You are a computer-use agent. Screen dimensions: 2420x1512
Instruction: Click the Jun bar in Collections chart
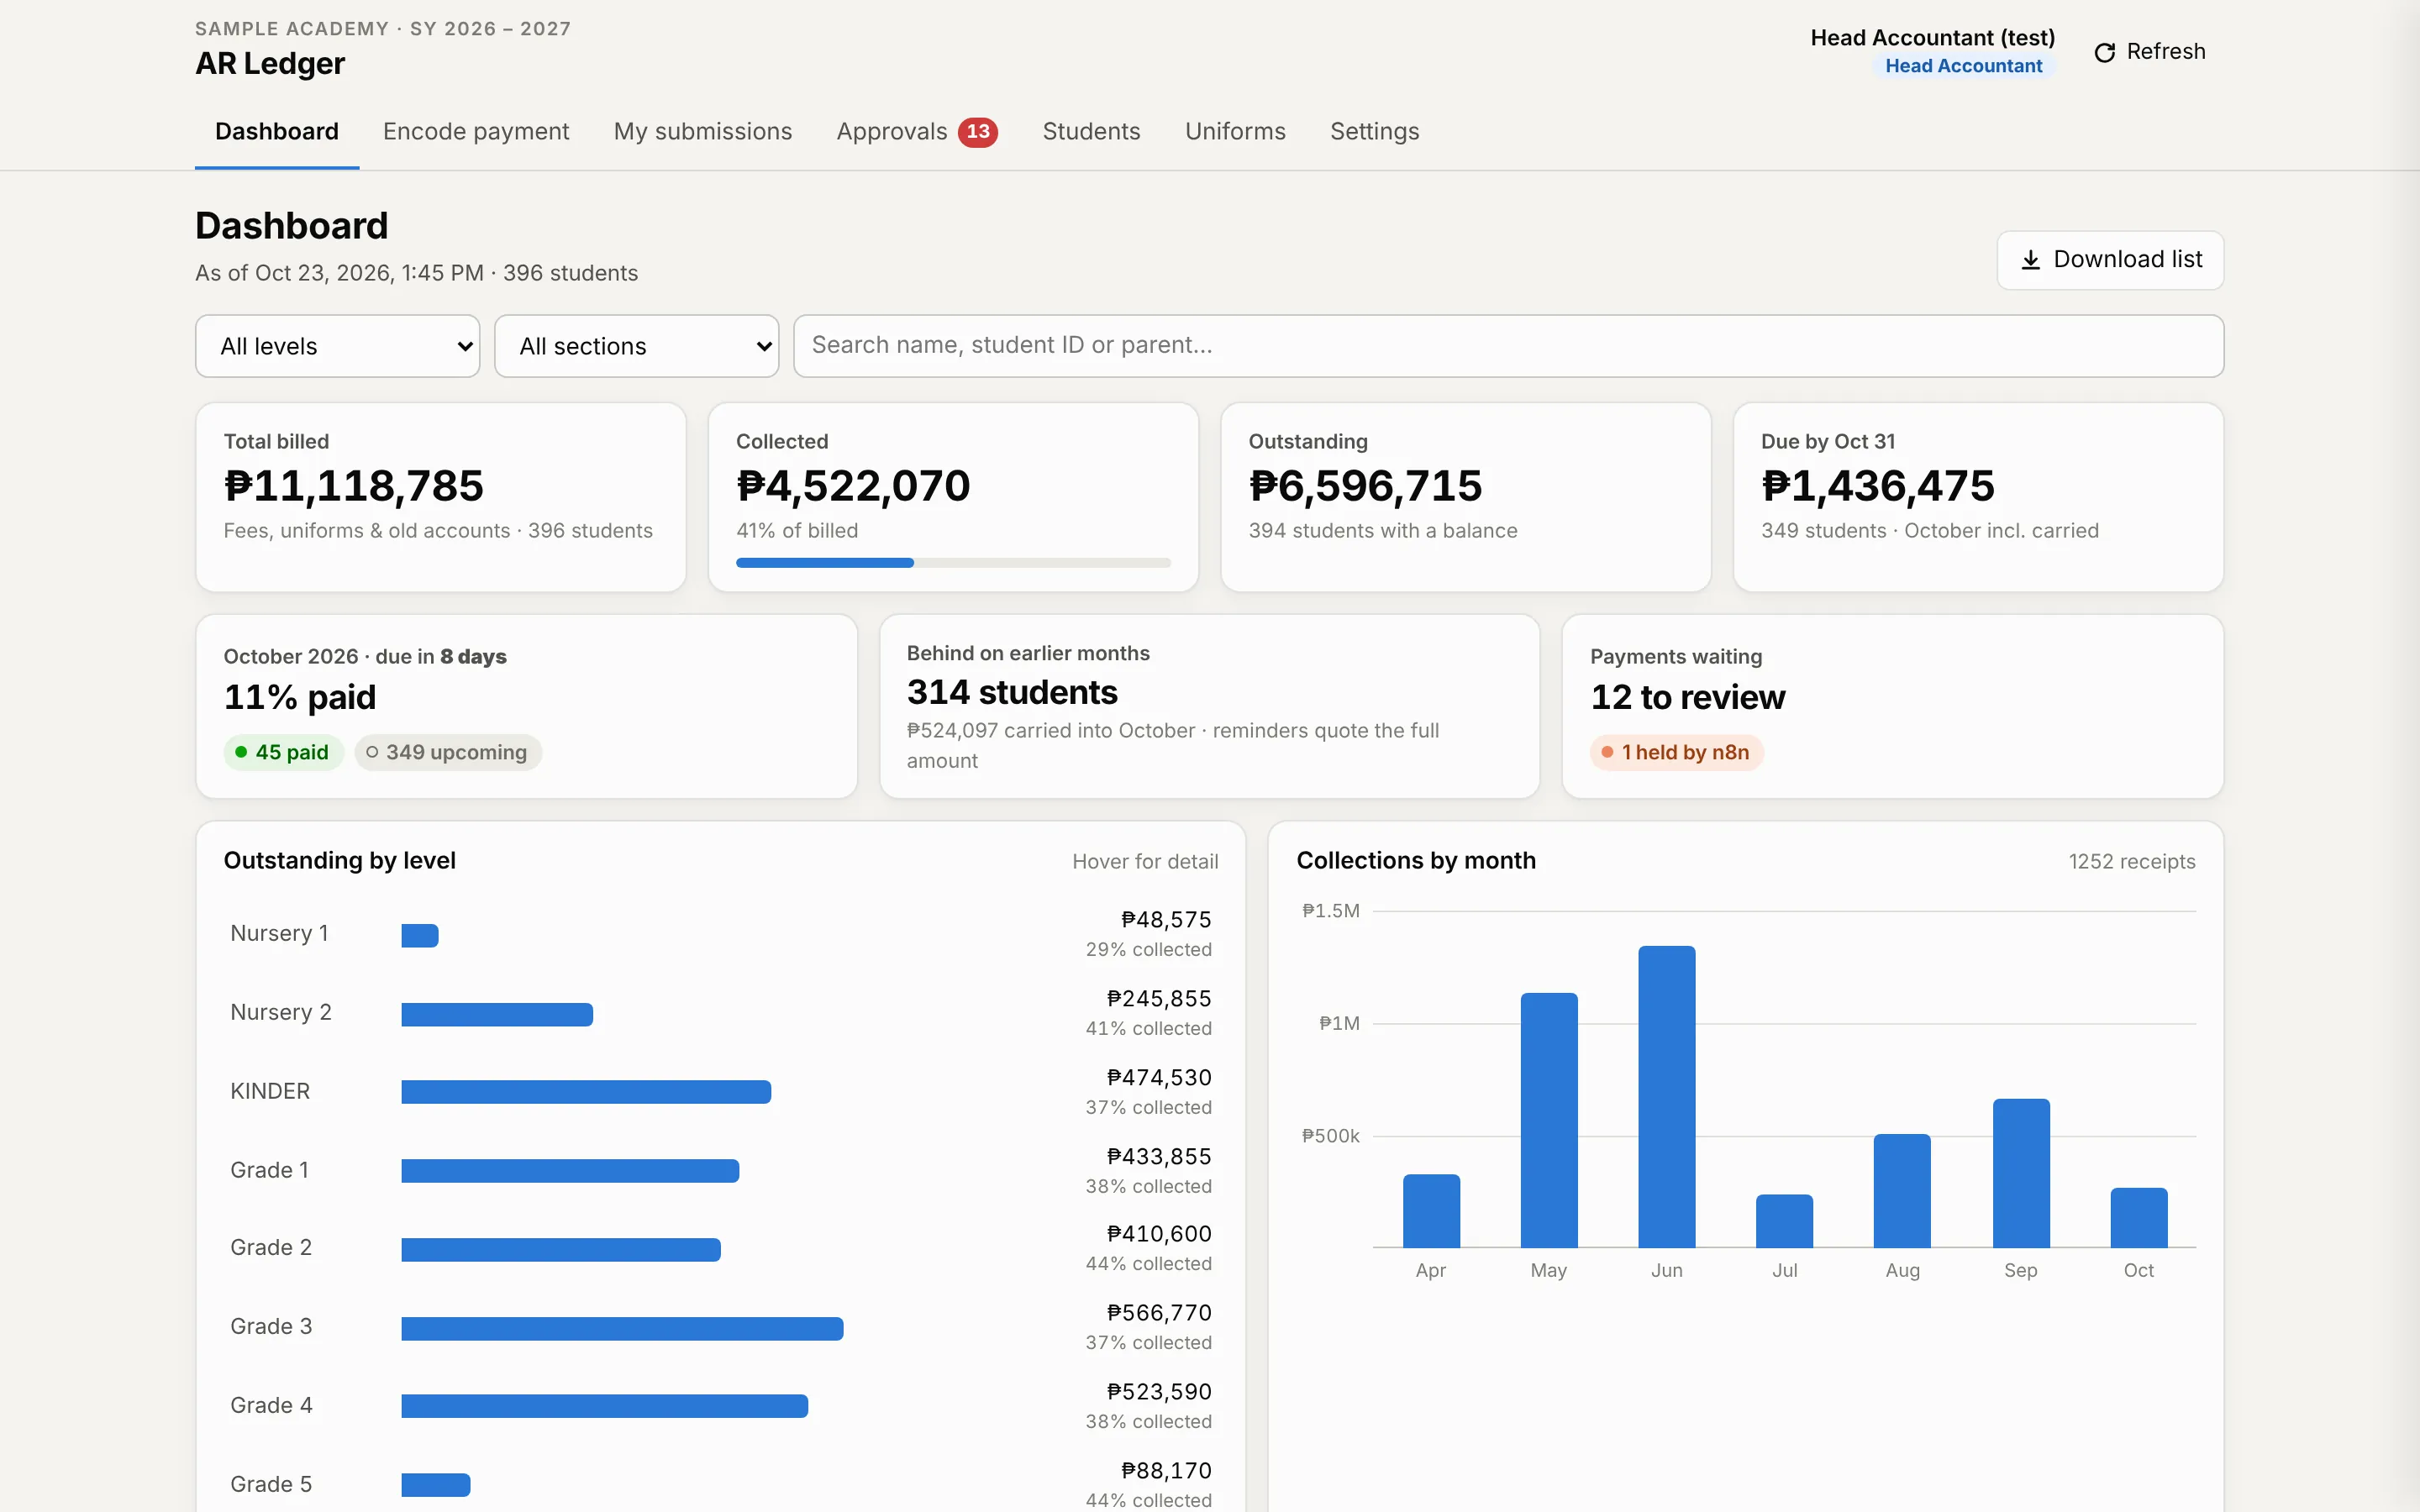tap(1666, 1097)
